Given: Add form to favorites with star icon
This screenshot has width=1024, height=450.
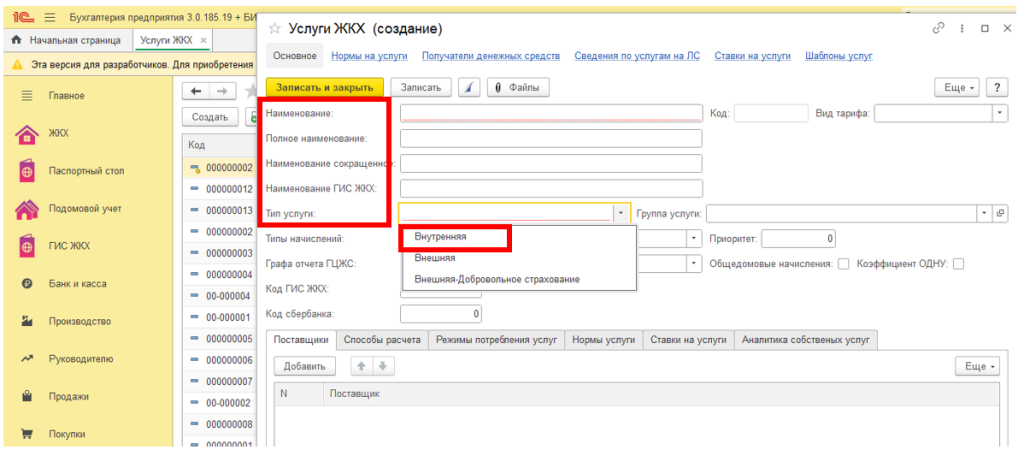Looking at the screenshot, I should coord(275,29).
